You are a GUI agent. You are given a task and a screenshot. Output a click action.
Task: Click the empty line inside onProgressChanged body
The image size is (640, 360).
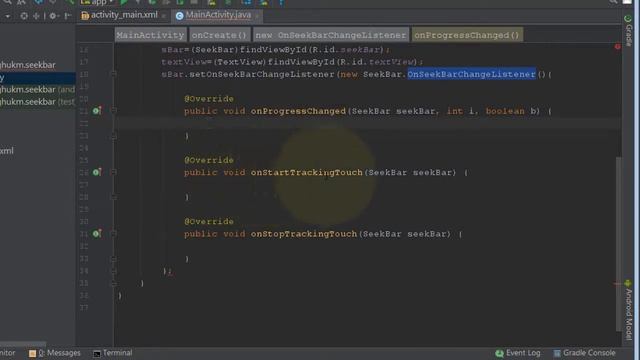(x=367, y=123)
